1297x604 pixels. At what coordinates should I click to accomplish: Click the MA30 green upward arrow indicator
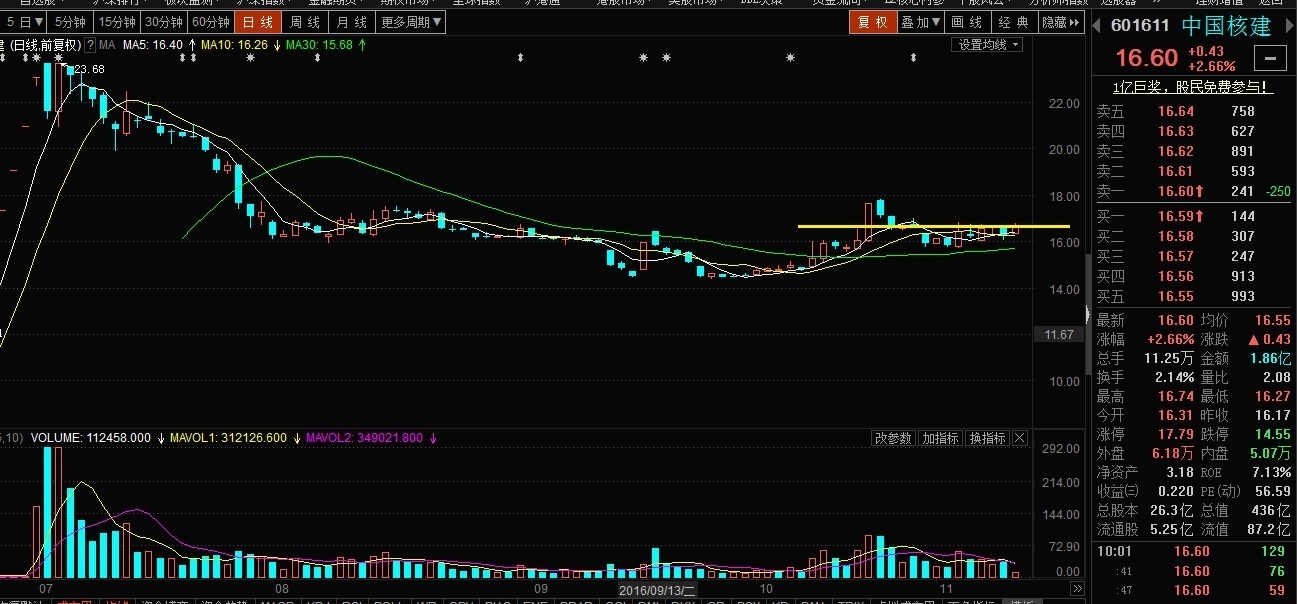pyautogui.click(x=362, y=45)
